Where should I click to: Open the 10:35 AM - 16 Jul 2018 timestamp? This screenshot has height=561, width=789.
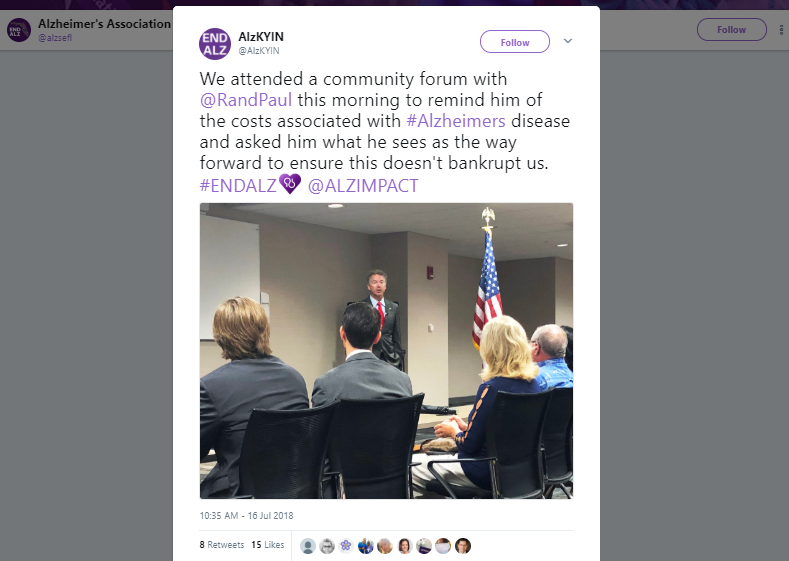click(x=246, y=516)
